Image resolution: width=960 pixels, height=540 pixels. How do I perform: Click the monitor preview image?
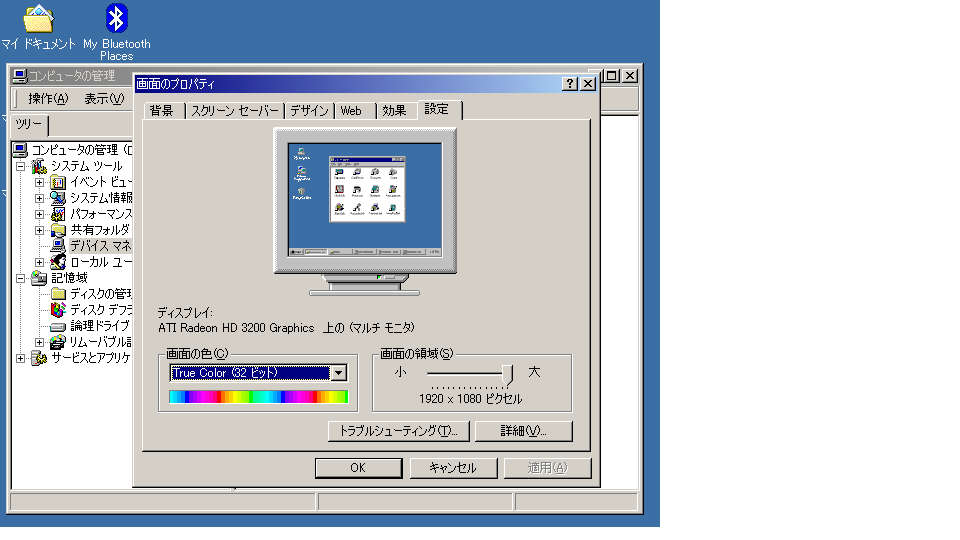[x=364, y=200]
